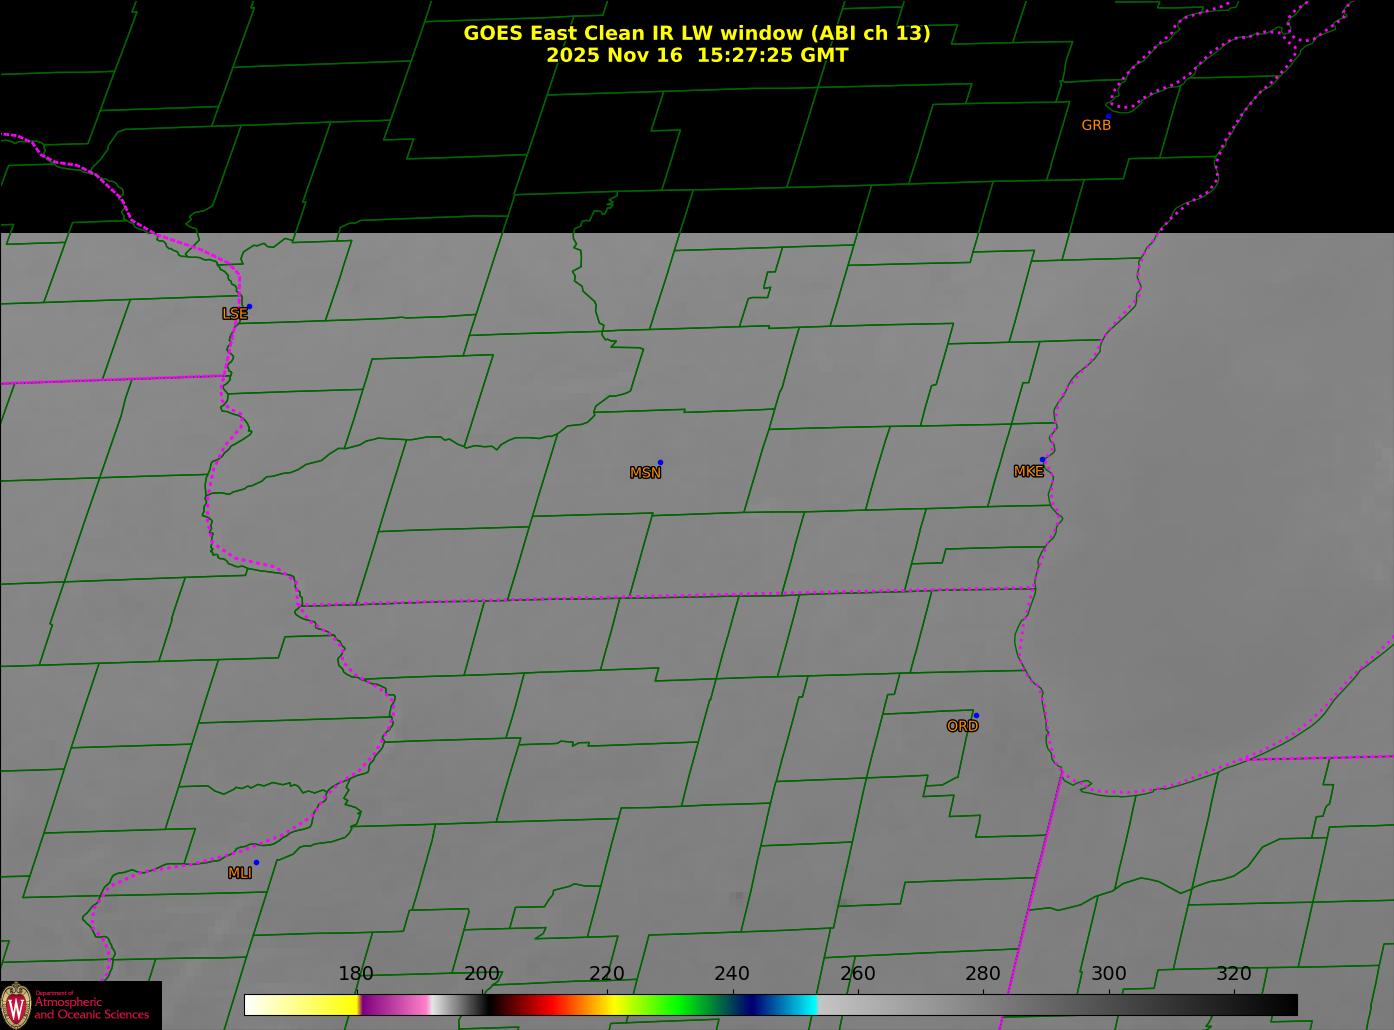This screenshot has height=1030, width=1394.
Task: Select the ORD station label
Action: click(962, 726)
